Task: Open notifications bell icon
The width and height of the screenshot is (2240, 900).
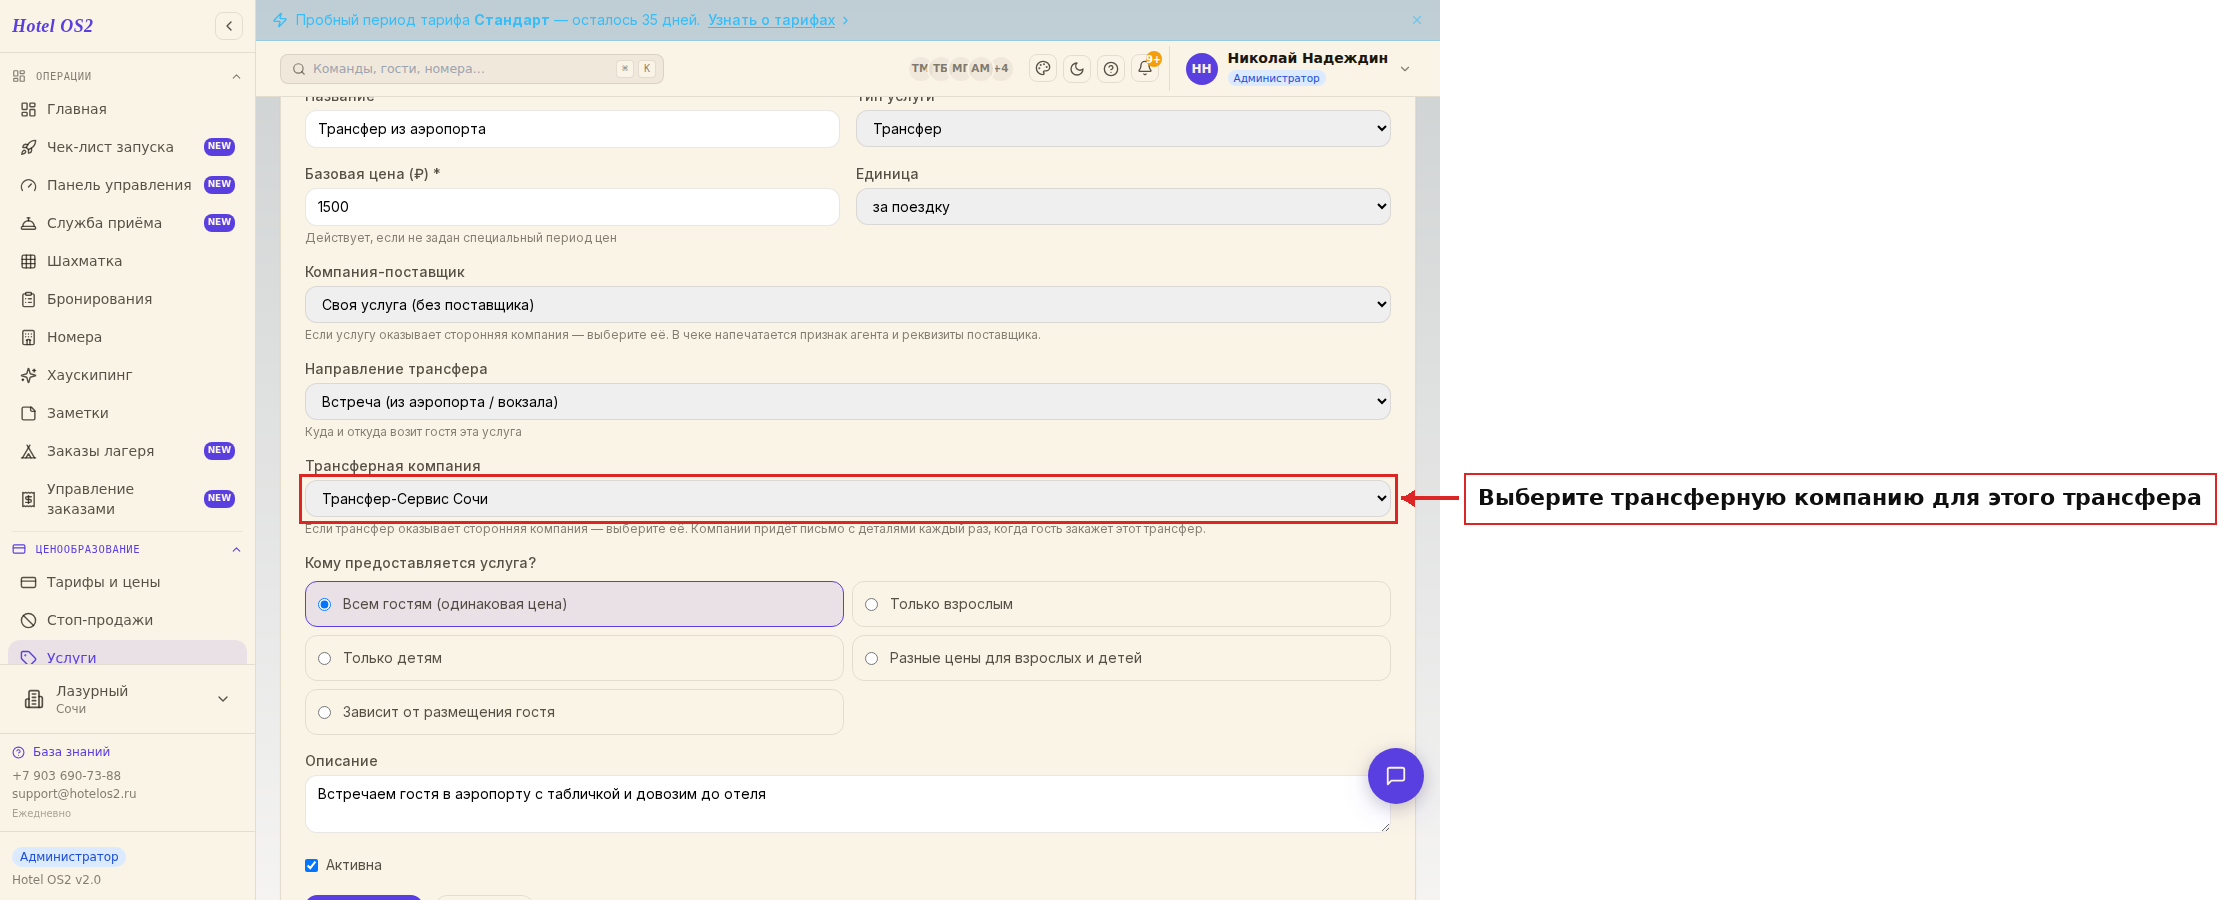Action: [x=1145, y=69]
